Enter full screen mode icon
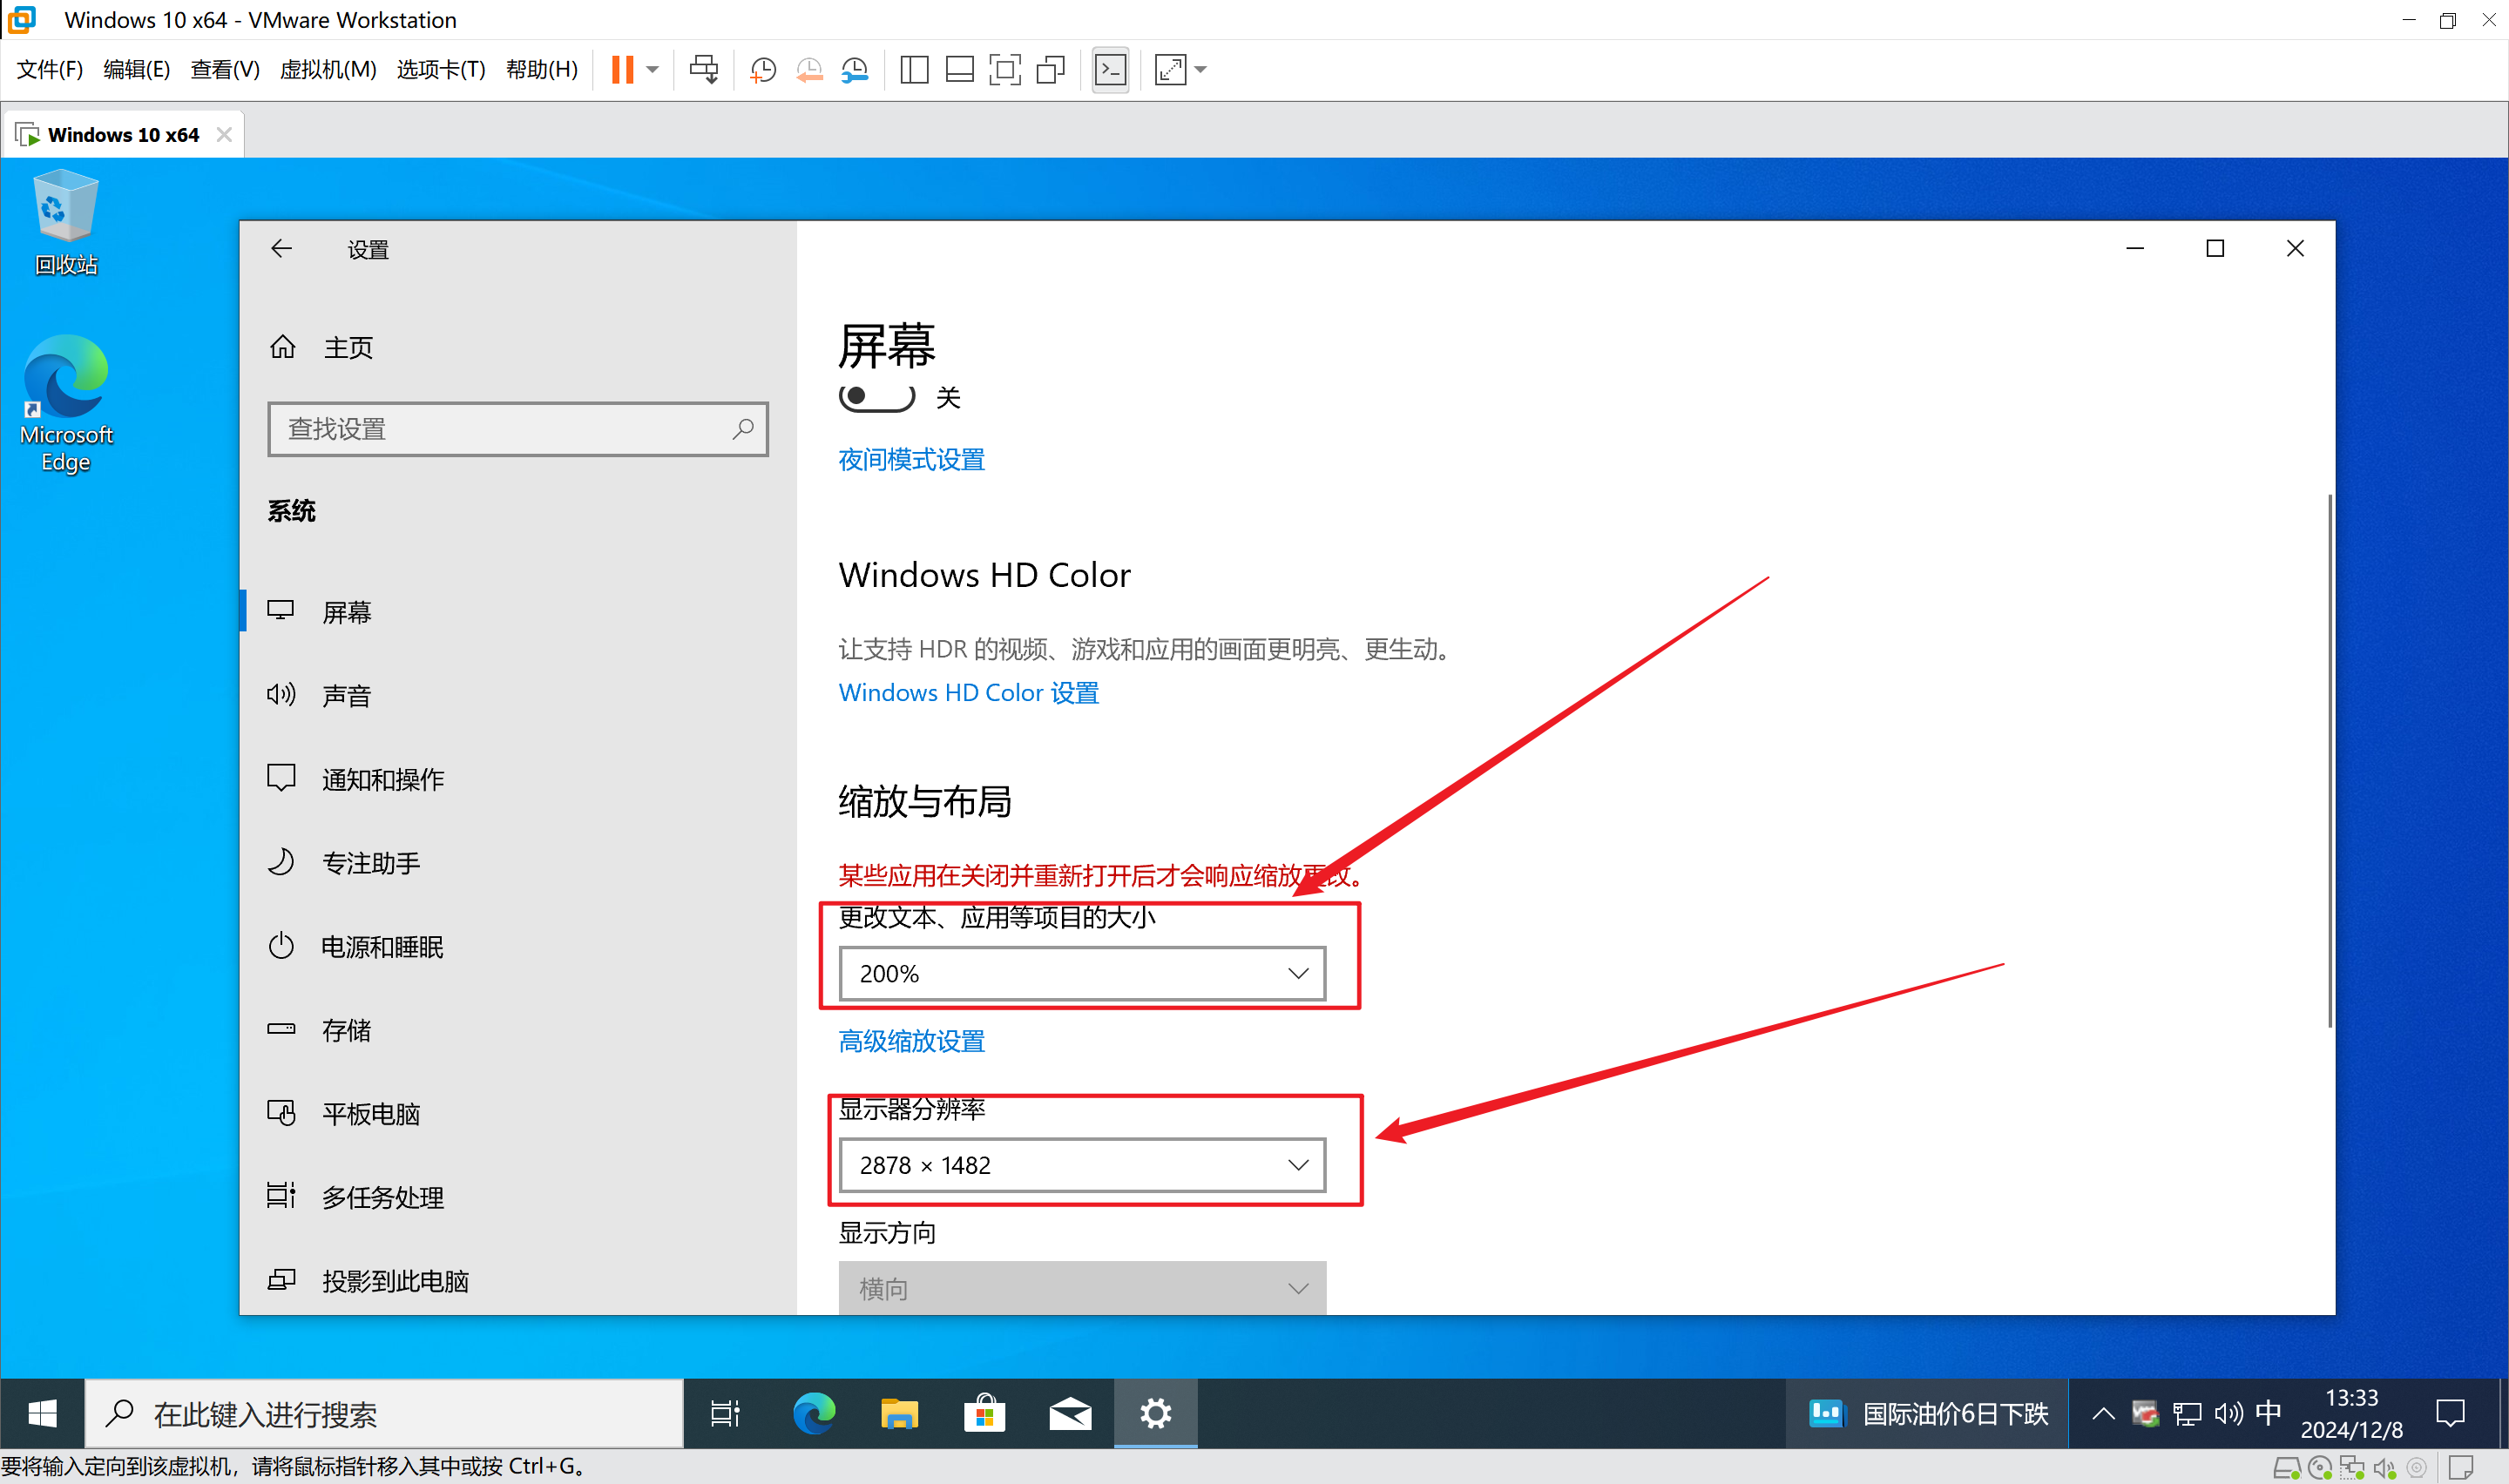Image resolution: width=2509 pixels, height=1484 pixels. (1004, 69)
